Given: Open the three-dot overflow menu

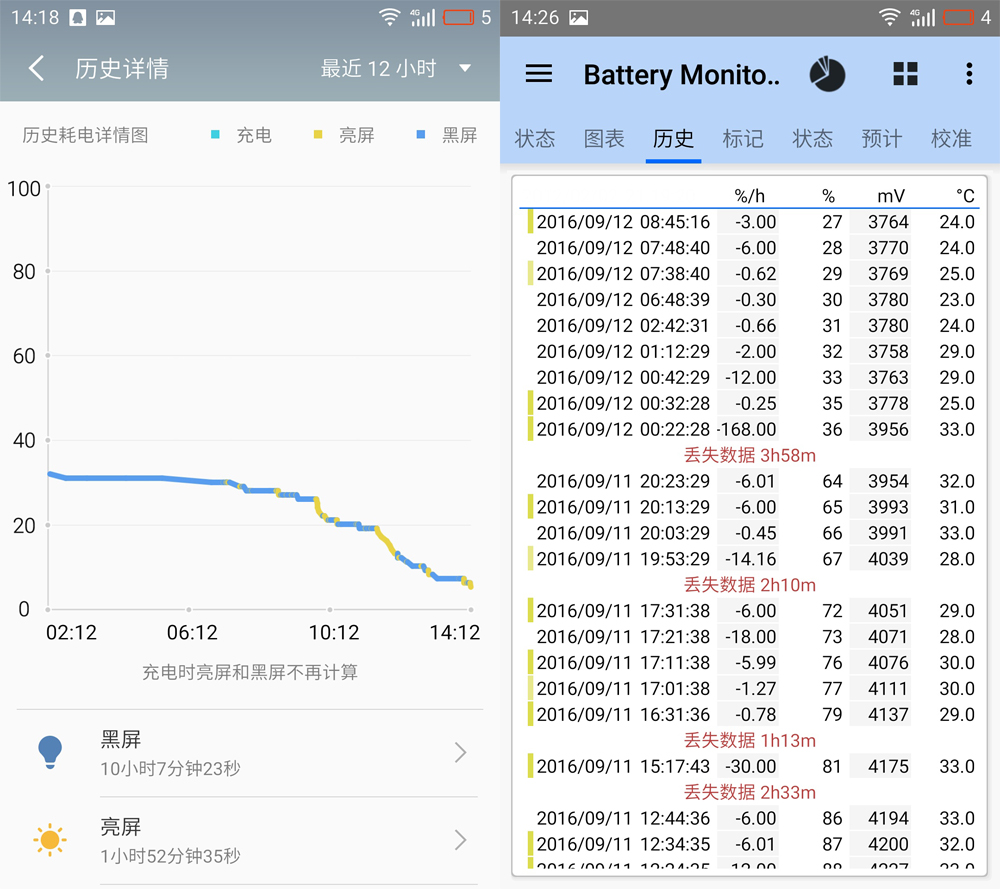Looking at the screenshot, I should [968, 74].
